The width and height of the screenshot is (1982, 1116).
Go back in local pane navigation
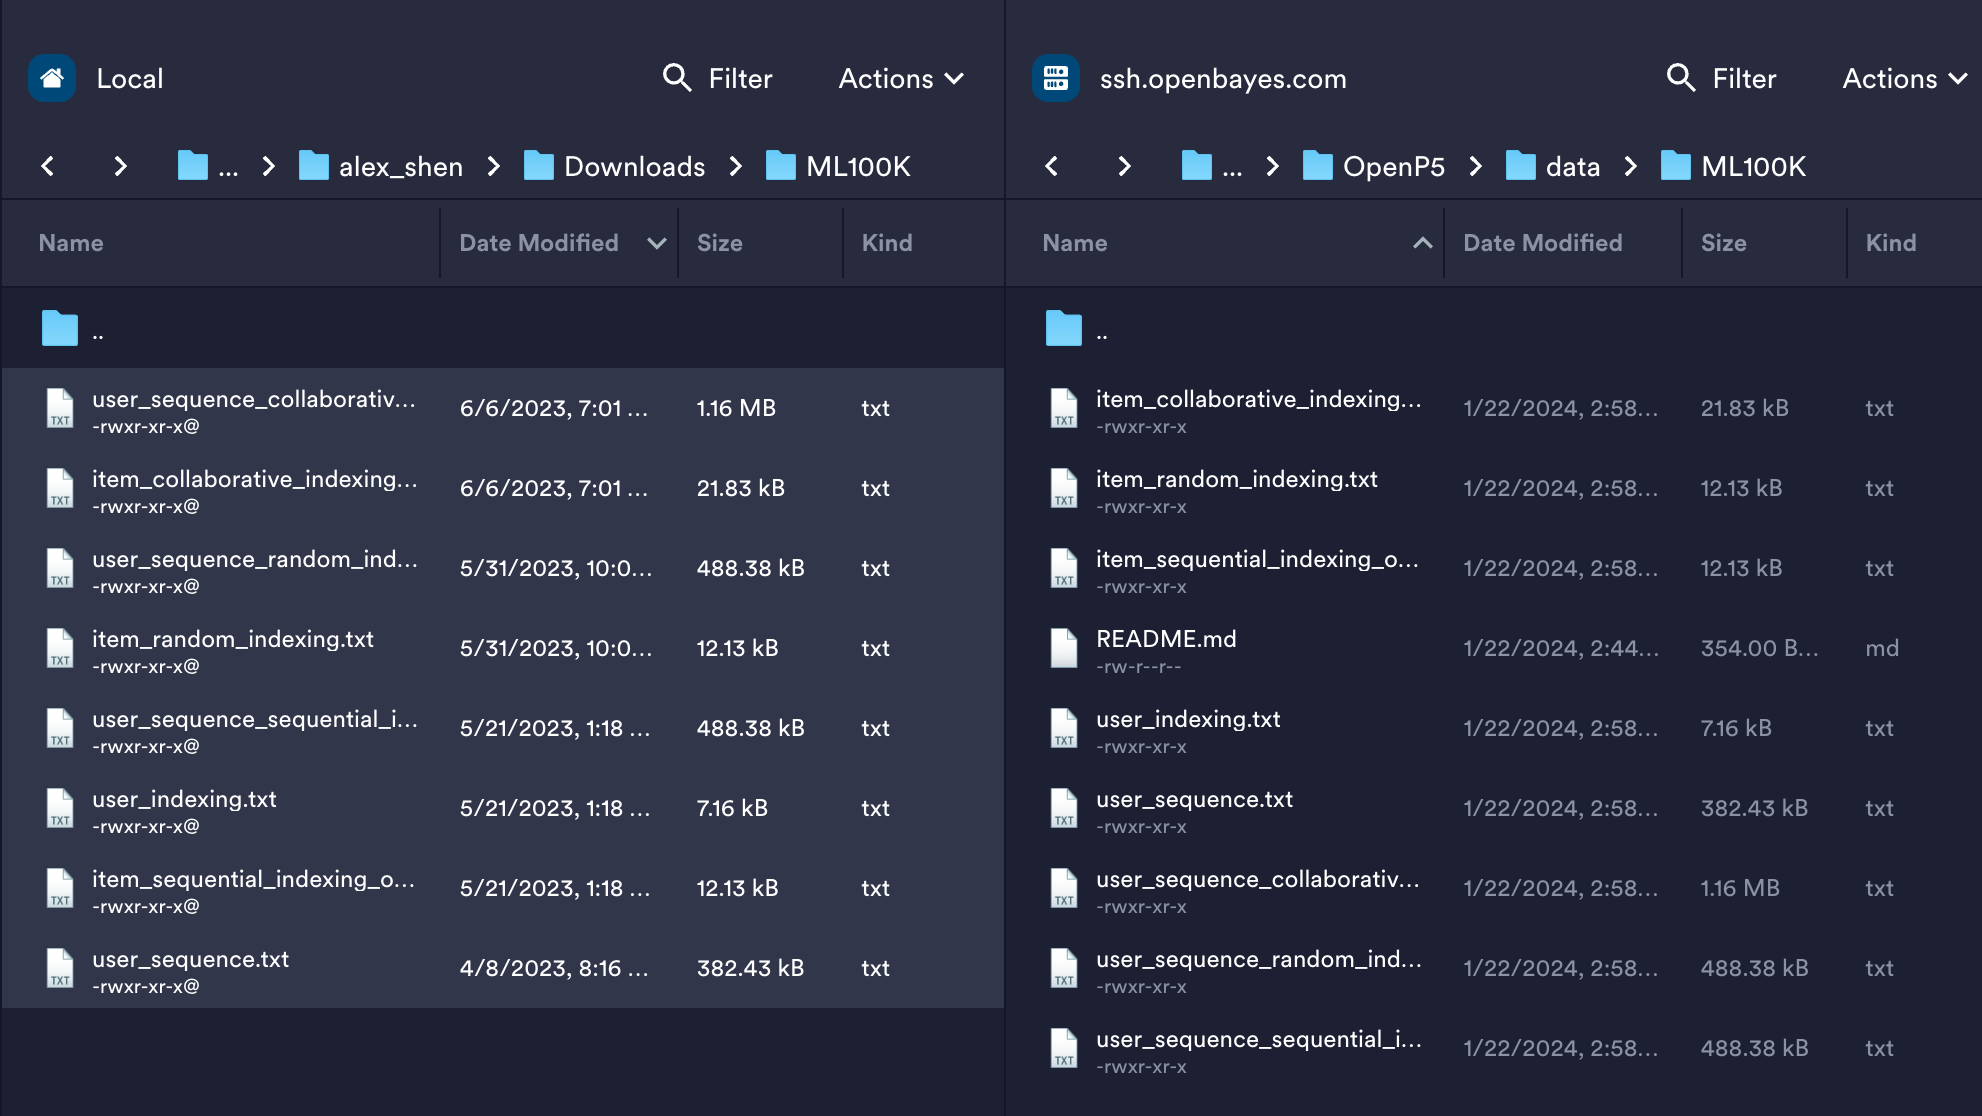point(47,166)
